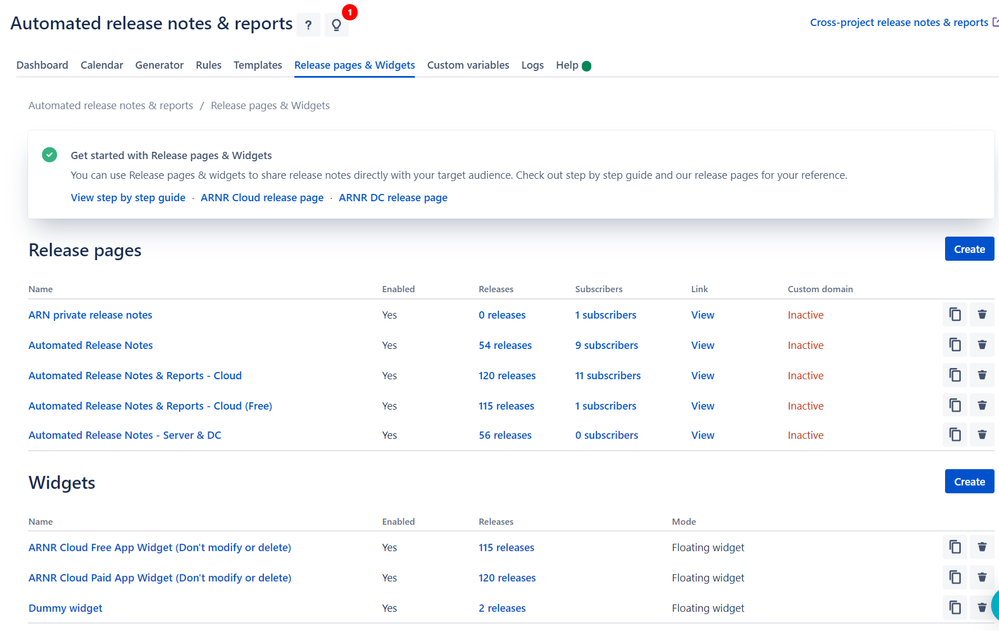The width and height of the screenshot is (999, 631).
Task: Open the View step by step guide link
Action: click(128, 197)
